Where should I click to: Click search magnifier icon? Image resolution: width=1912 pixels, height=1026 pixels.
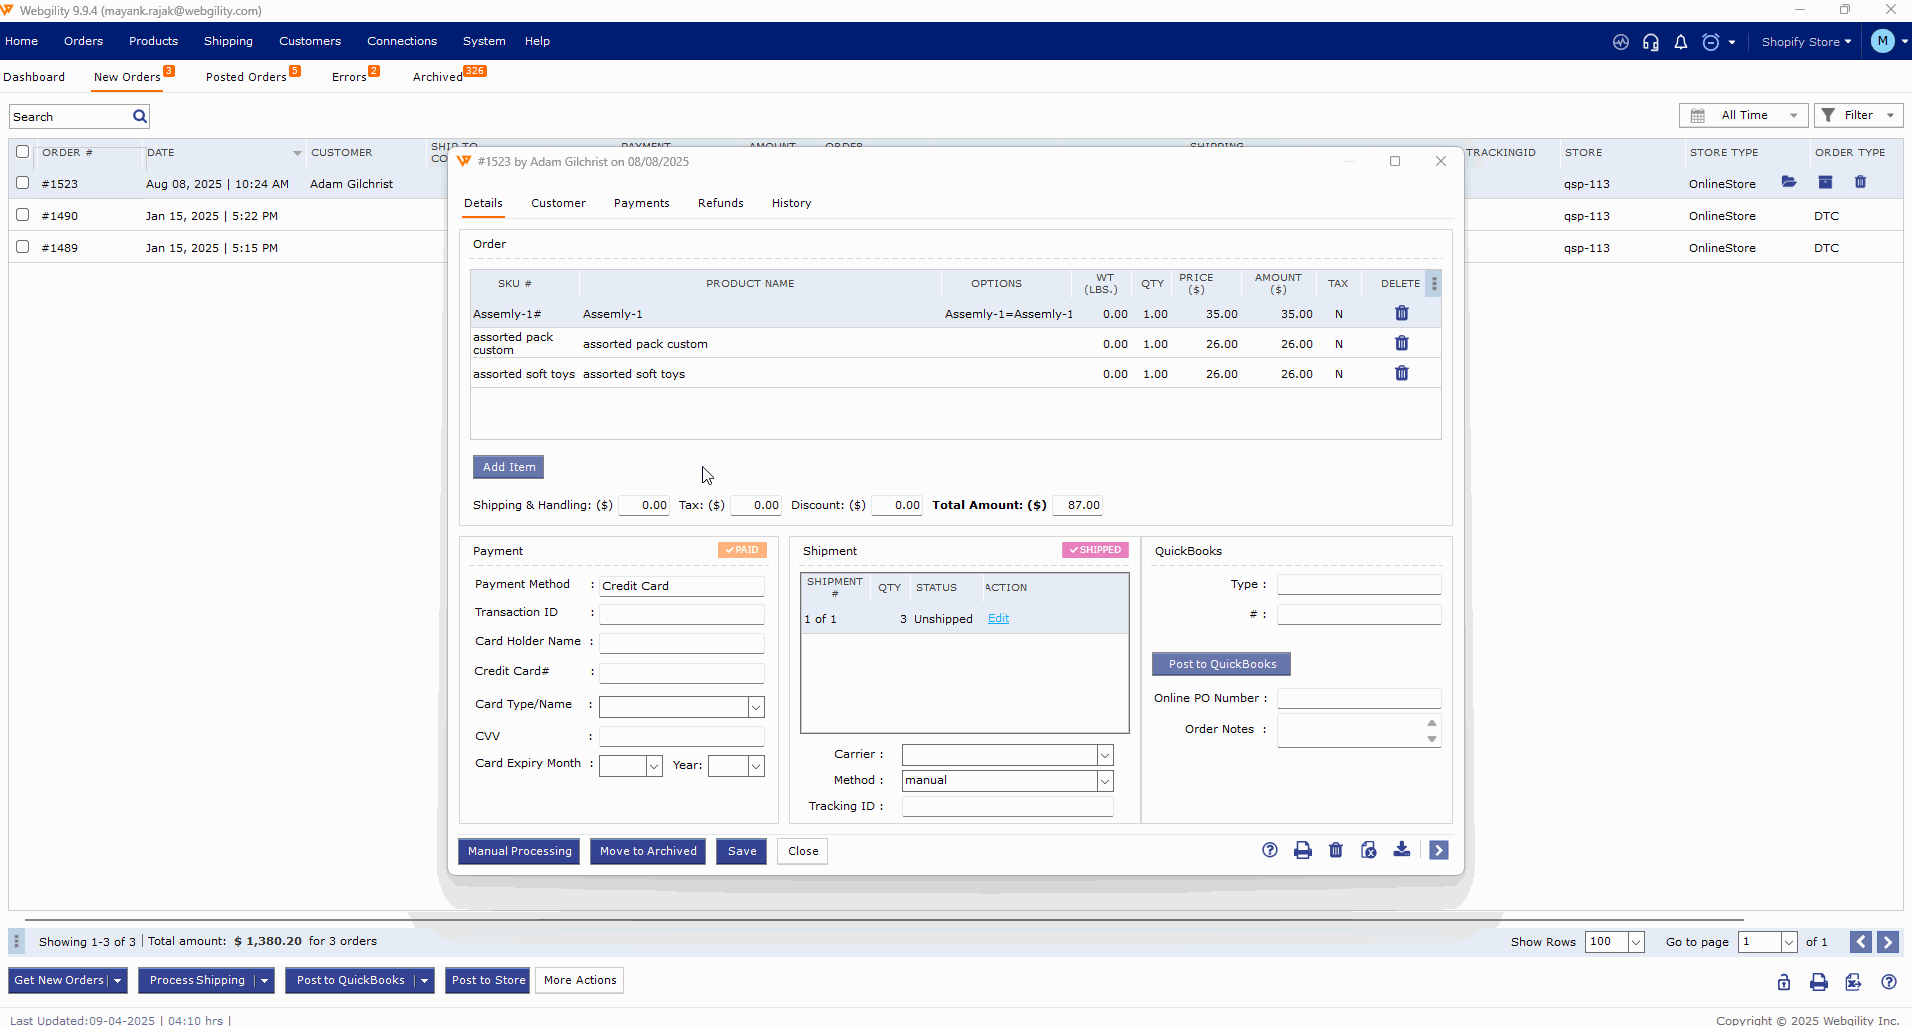140,117
